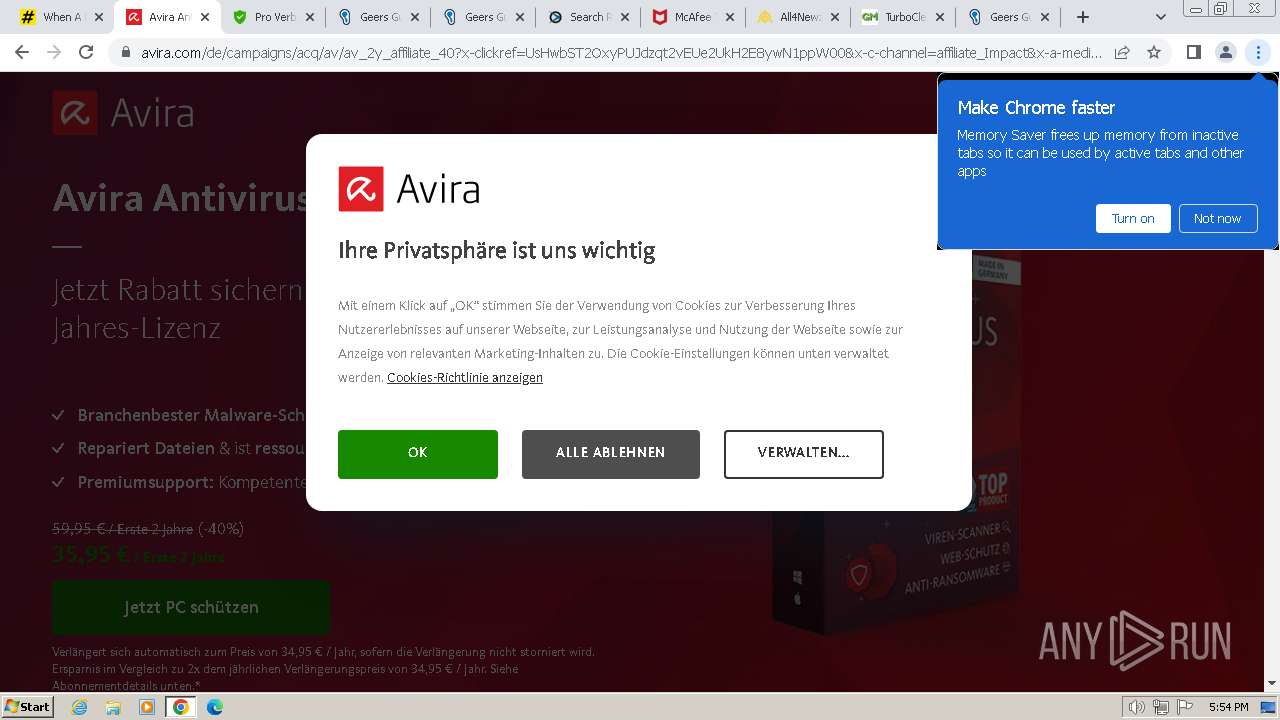Switch to the TurboCle tab
The height and width of the screenshot is (720, 1280).
coord(902,17)
